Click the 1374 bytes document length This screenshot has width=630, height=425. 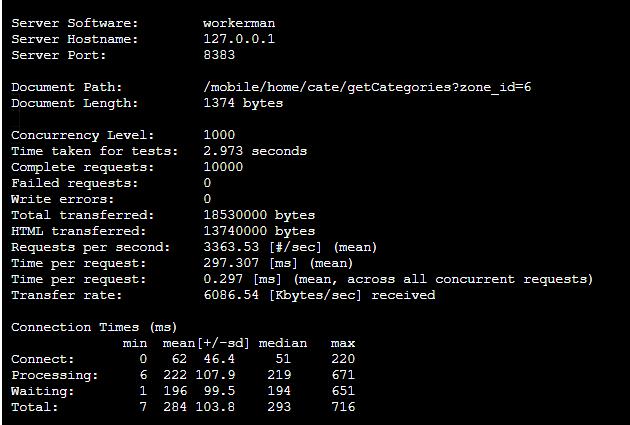pyautogui.click(x=243, y=103)
